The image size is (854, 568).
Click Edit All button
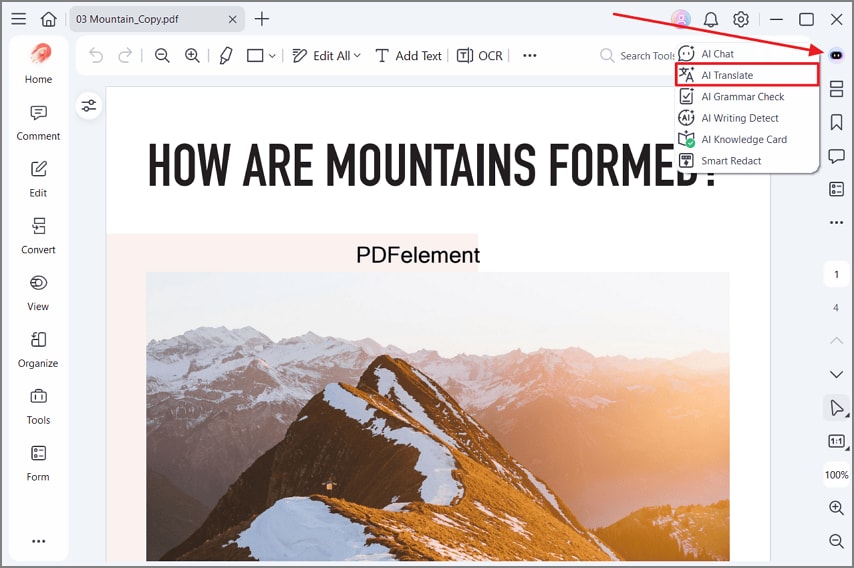click(321, 56)
